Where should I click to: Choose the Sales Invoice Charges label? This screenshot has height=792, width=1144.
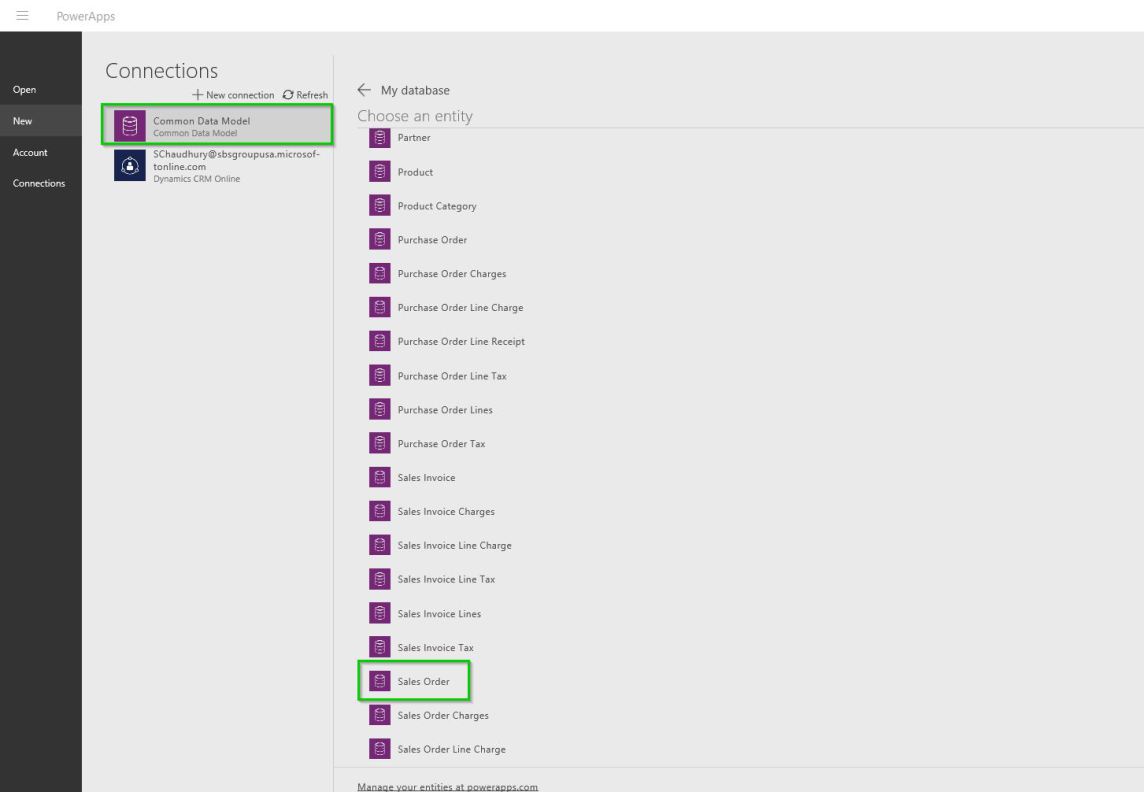pos(446,511)
